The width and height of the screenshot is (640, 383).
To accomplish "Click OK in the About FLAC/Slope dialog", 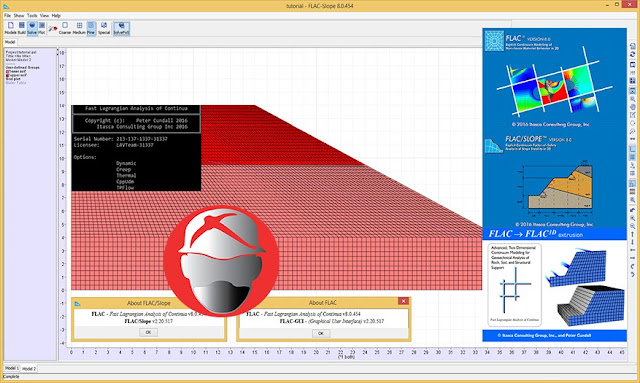I will coord(148,332).
